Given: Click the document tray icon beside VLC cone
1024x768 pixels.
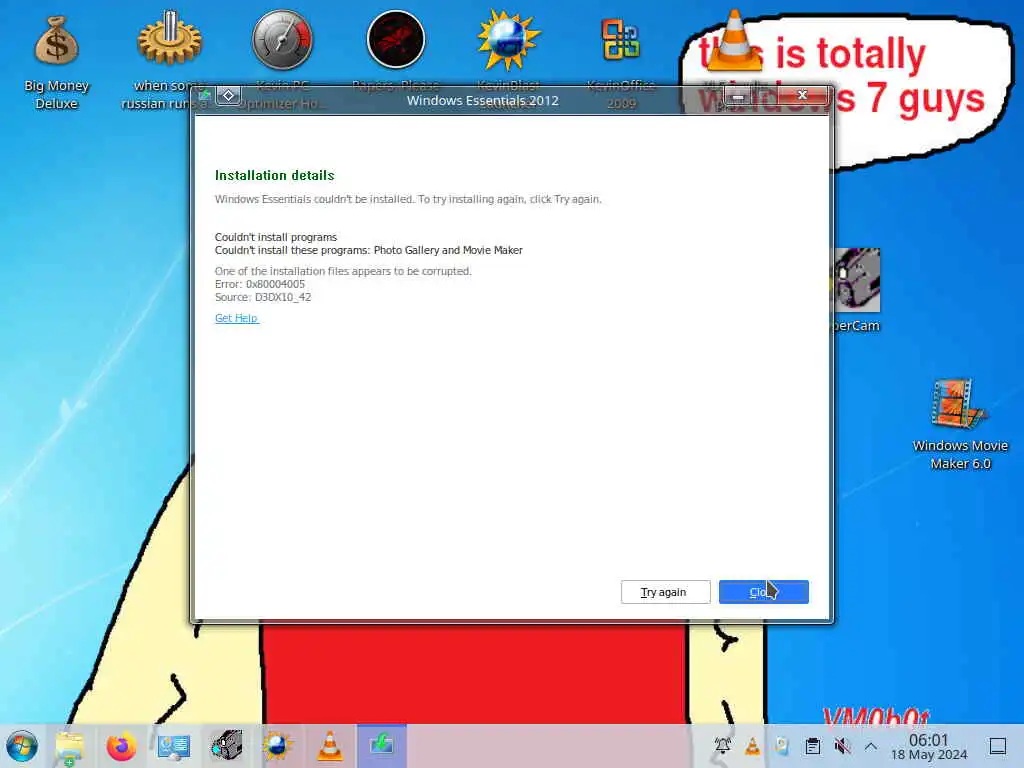Looking at the screenshot, I should pyautogui.click(x=782, y=746).
